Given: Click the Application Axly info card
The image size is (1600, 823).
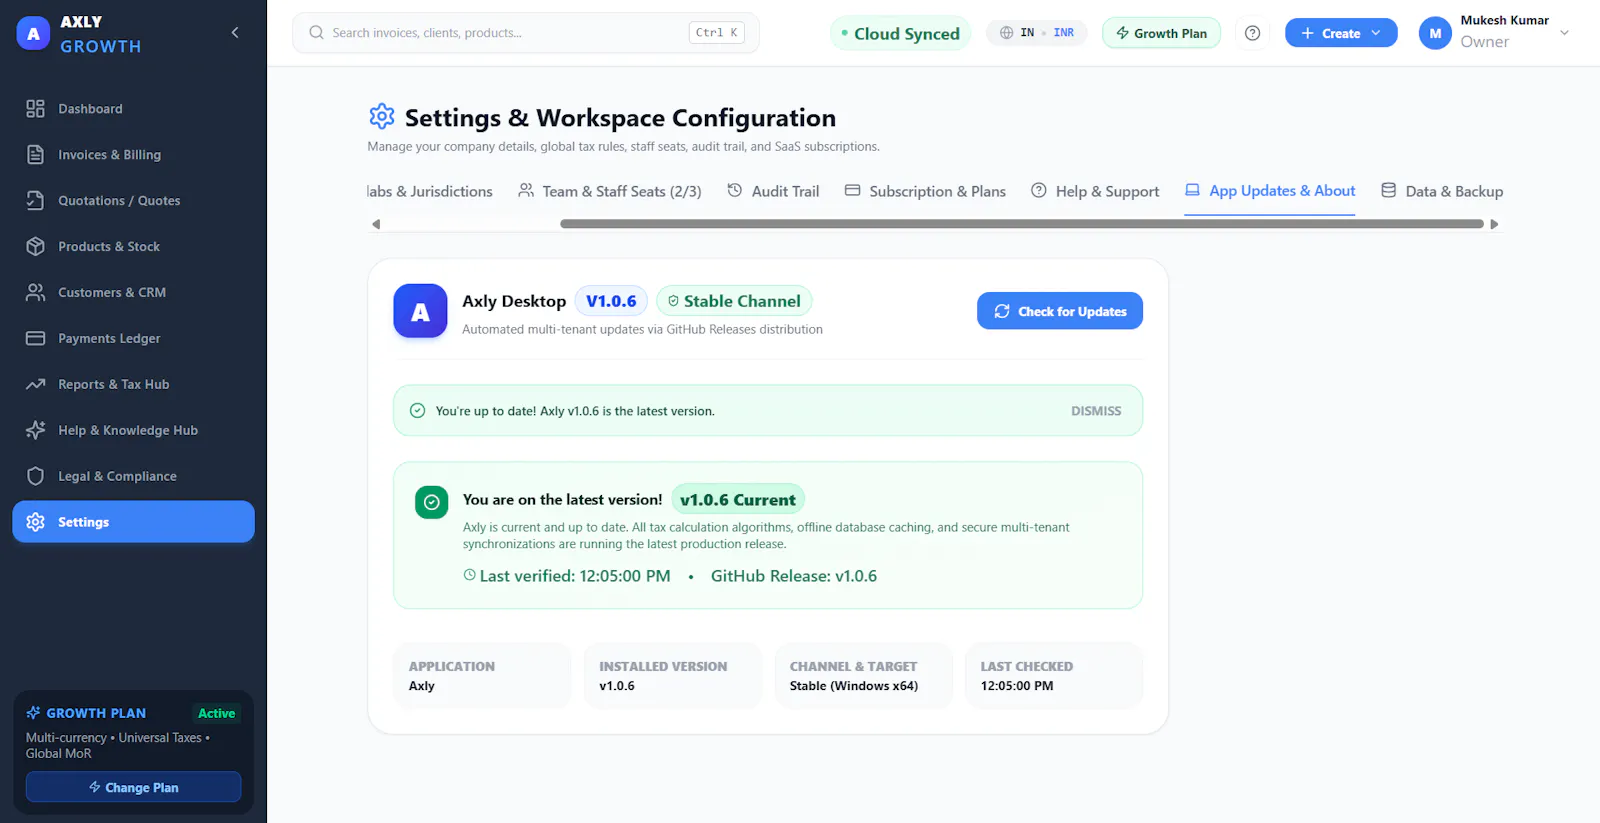Looking at the screenshot, I should click(482, 676).
